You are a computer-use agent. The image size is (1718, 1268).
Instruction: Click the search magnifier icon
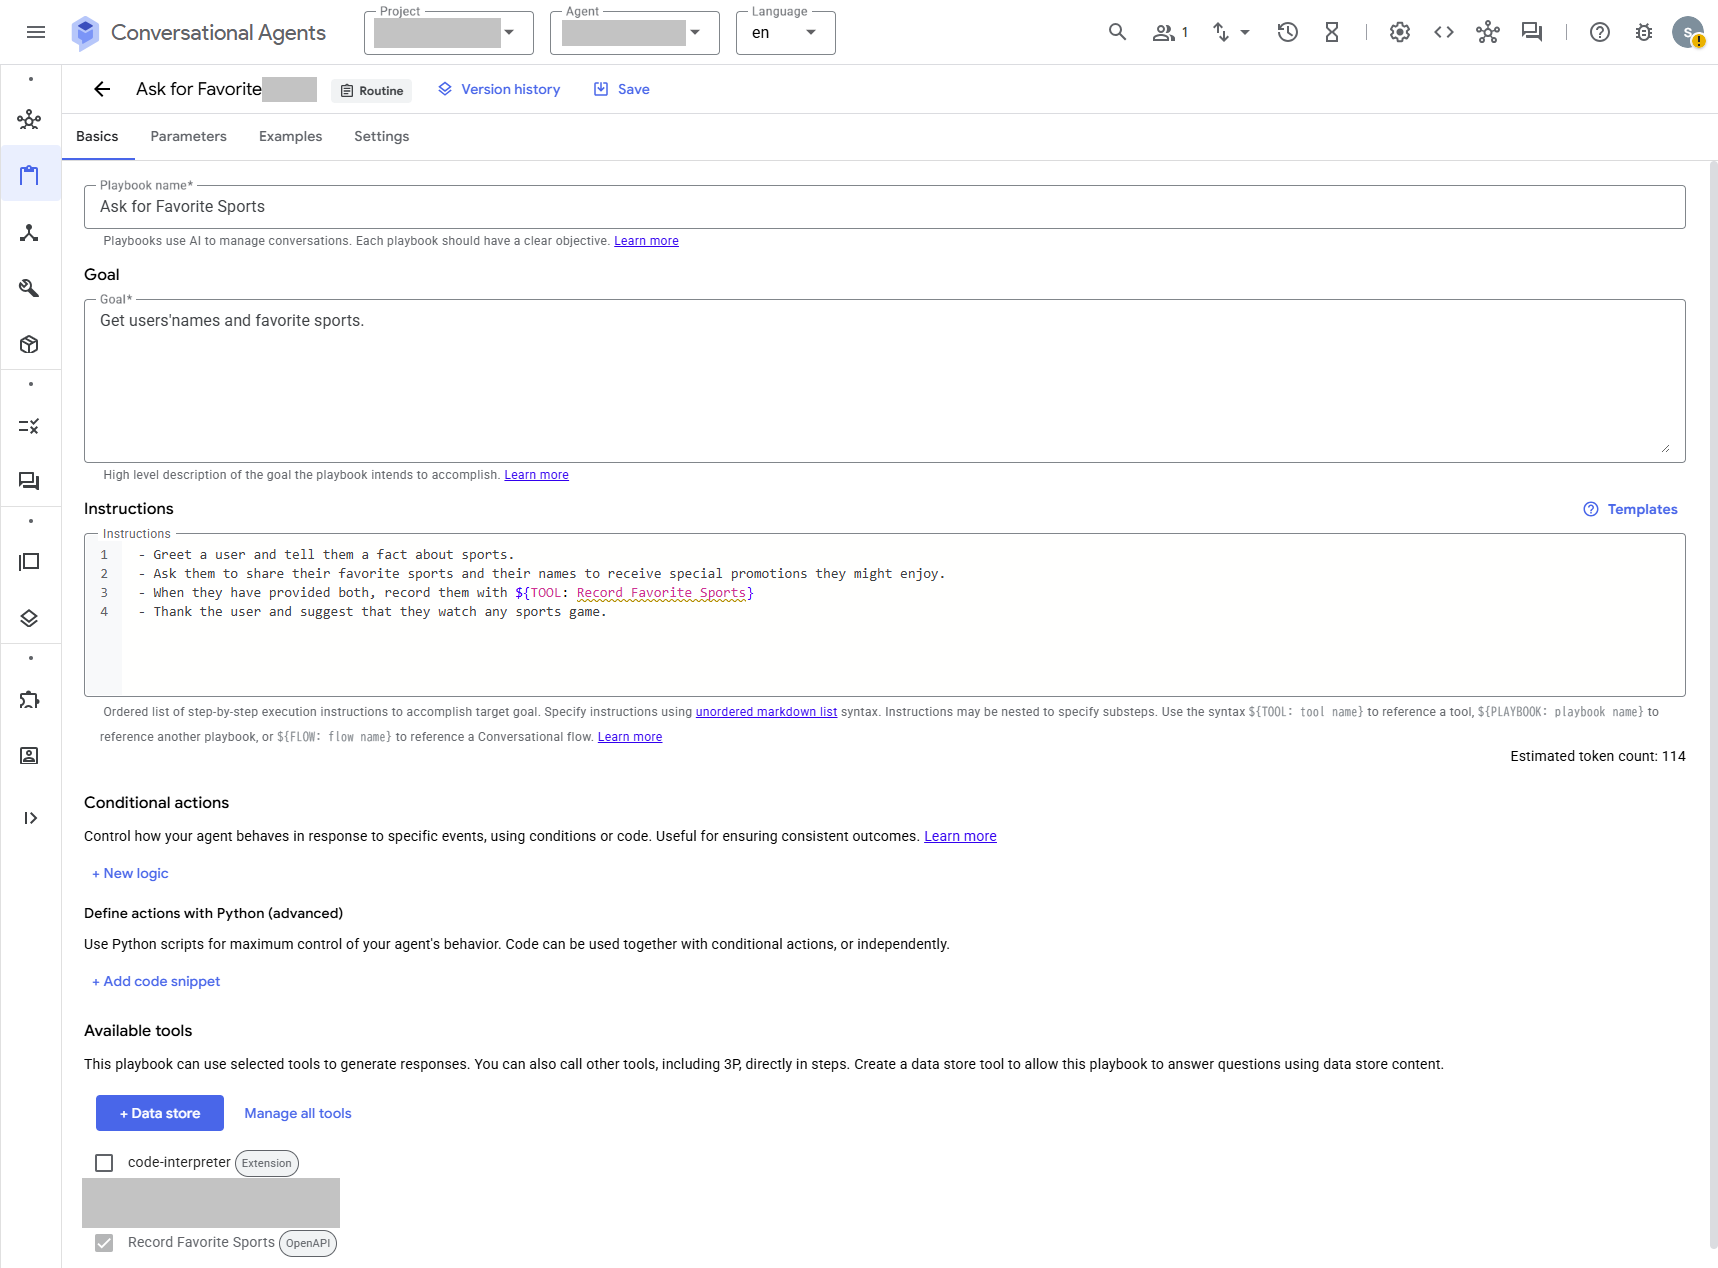point(1117,32)
